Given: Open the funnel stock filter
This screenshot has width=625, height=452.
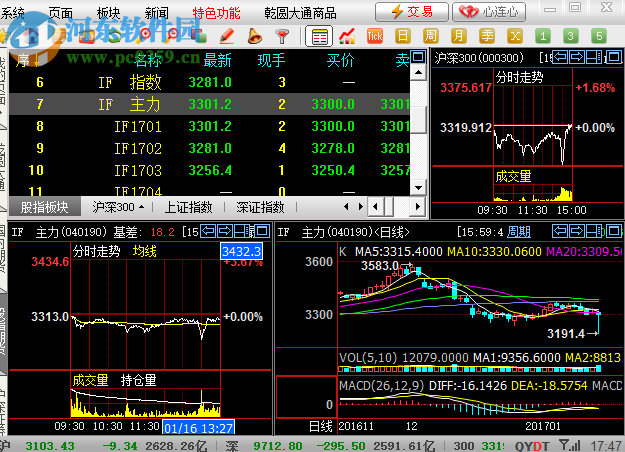Looking at the screenshot, I should [x=282, y=36].
